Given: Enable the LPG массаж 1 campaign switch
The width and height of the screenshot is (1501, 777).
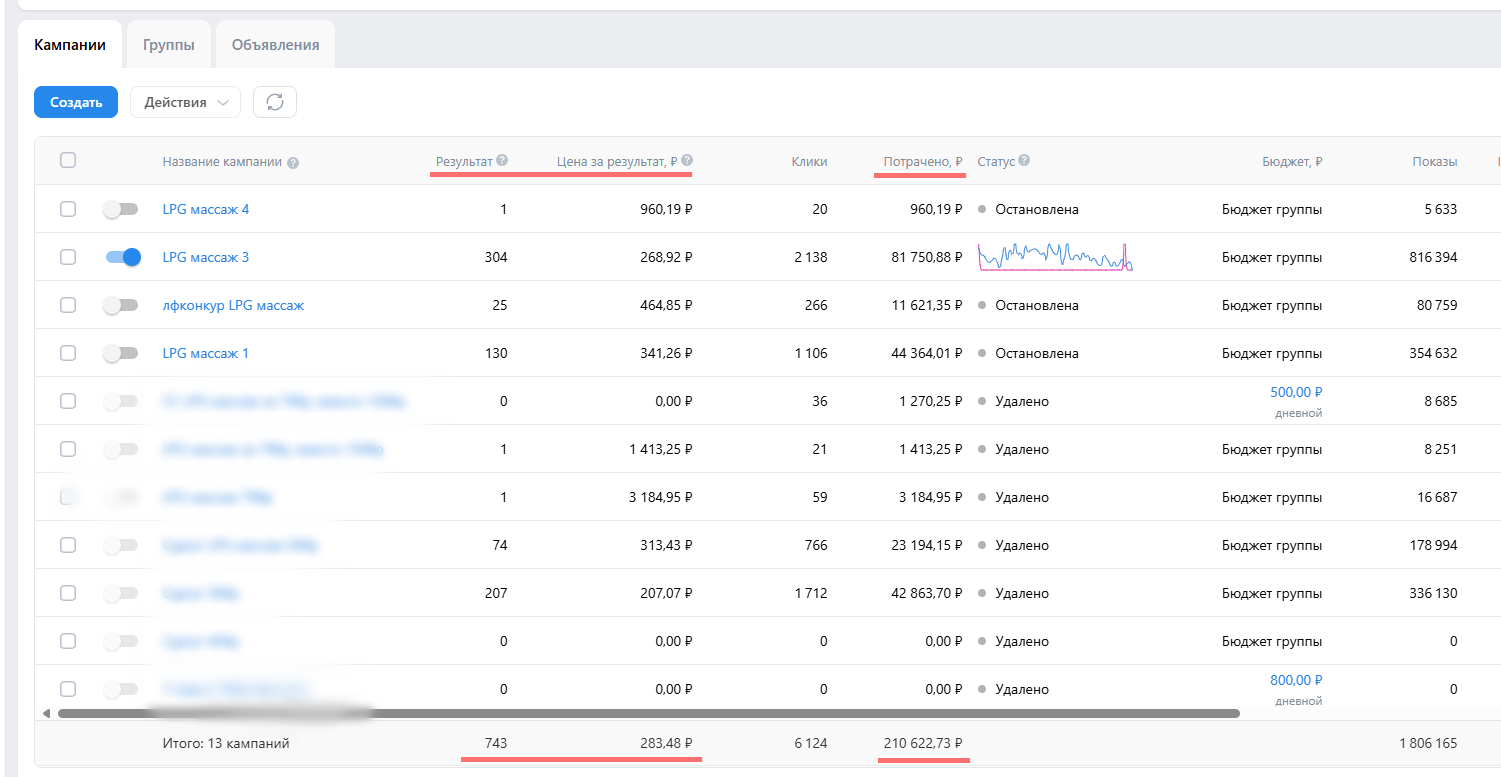Looking at the screenshot, I should (x=121, y=353).
